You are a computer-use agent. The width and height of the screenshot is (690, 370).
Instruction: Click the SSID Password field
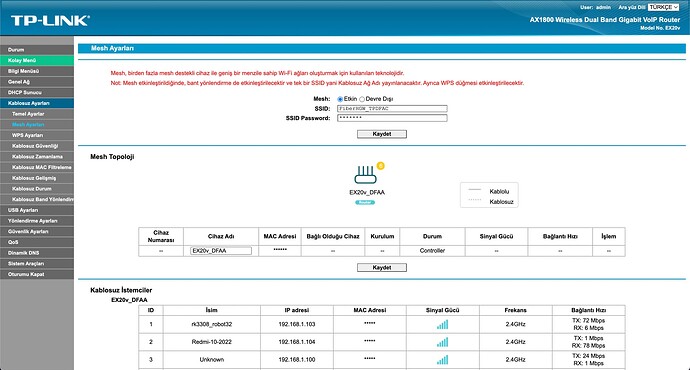click(392, 118)
